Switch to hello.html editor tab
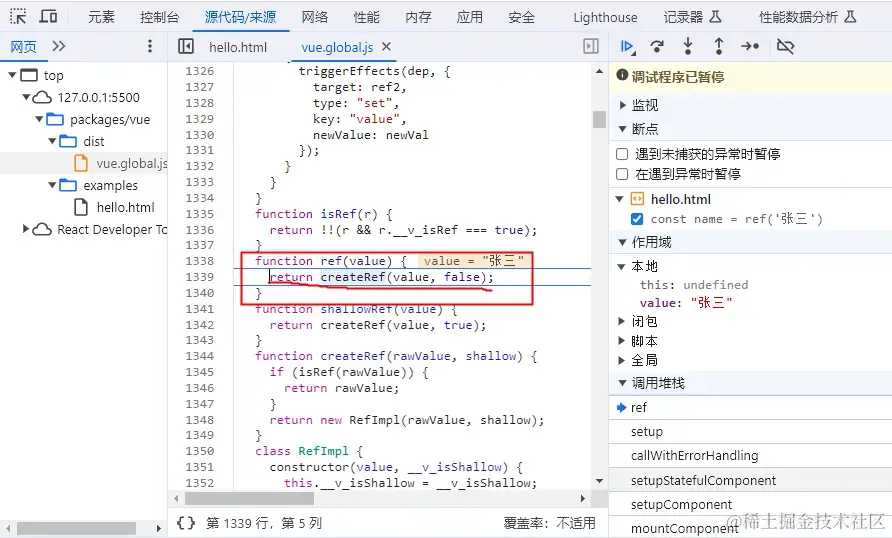The height and width of the screenshot is (538, 892). click(x=238, y=47)
